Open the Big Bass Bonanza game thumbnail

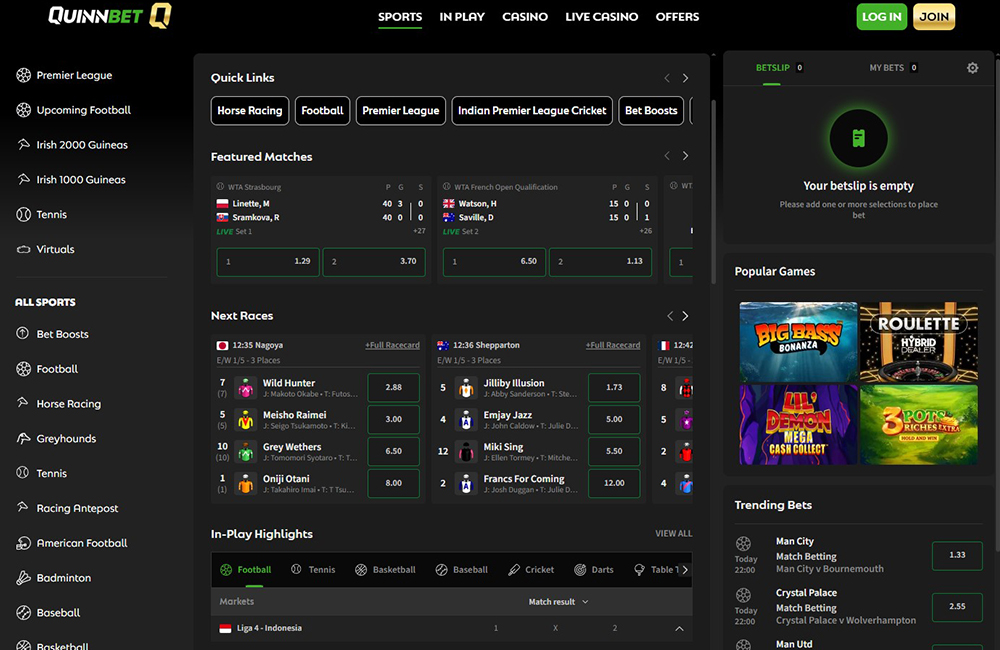(x=798, y=341)
